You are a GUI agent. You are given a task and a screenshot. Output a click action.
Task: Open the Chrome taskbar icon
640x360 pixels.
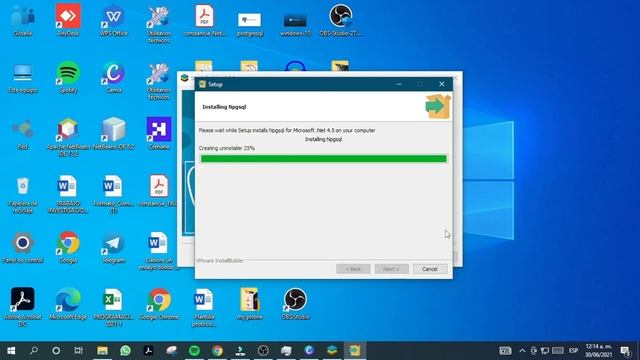coord(218,351)
